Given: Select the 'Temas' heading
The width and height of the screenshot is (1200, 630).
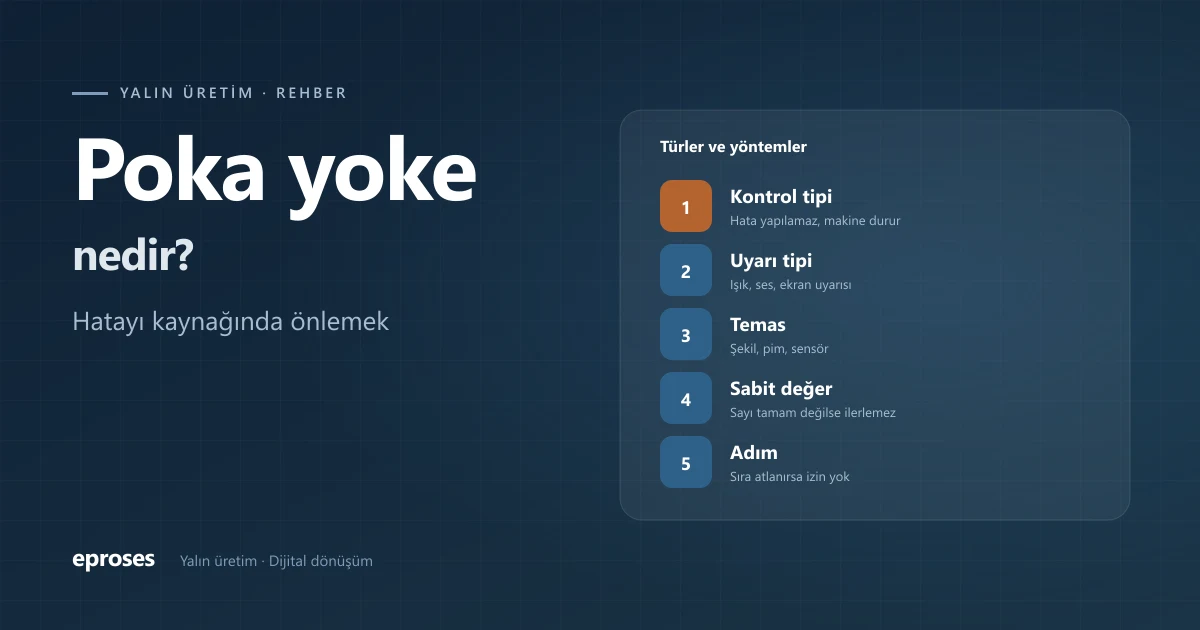Looking at the screenshot, I should (x=758, y=325).
